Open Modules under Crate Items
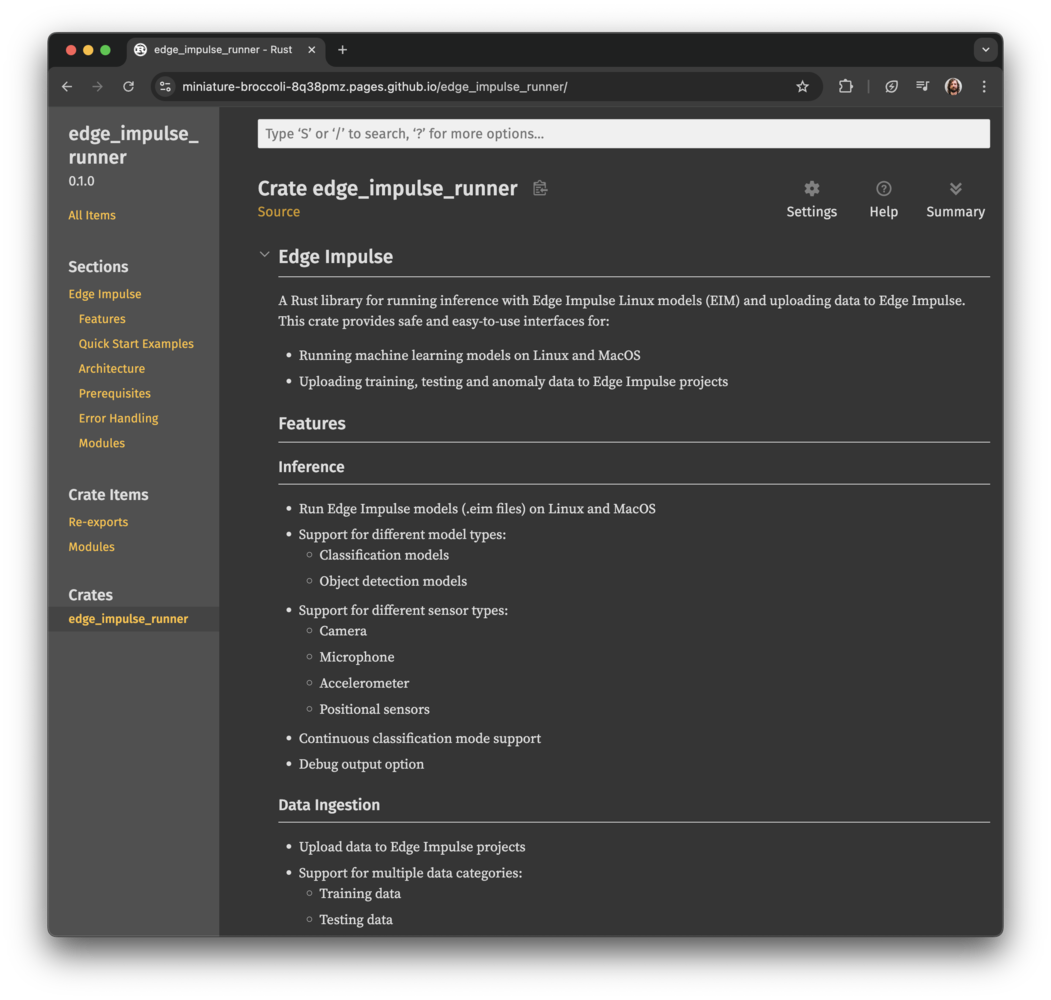The width and height of the screenshot is (1051, 1000). (x=91, y=547)
